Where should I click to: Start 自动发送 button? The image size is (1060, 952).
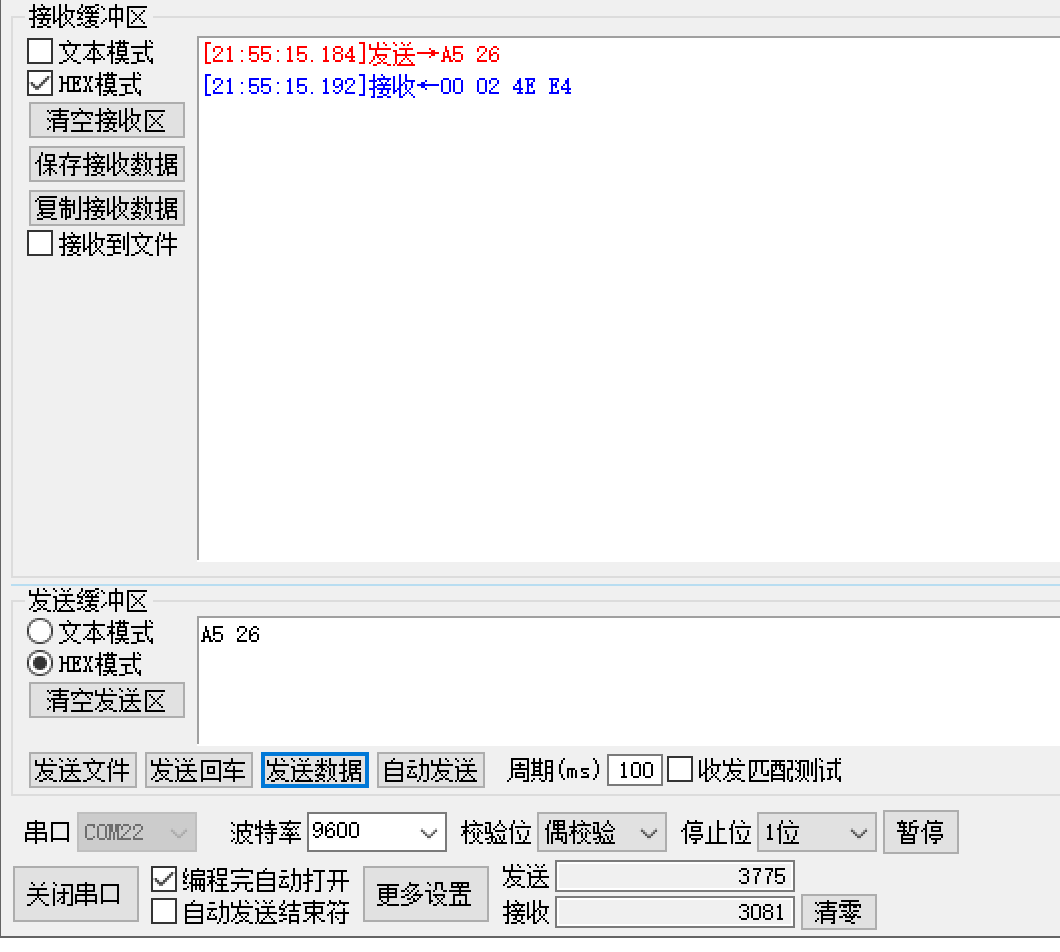[x=430, y=770]
